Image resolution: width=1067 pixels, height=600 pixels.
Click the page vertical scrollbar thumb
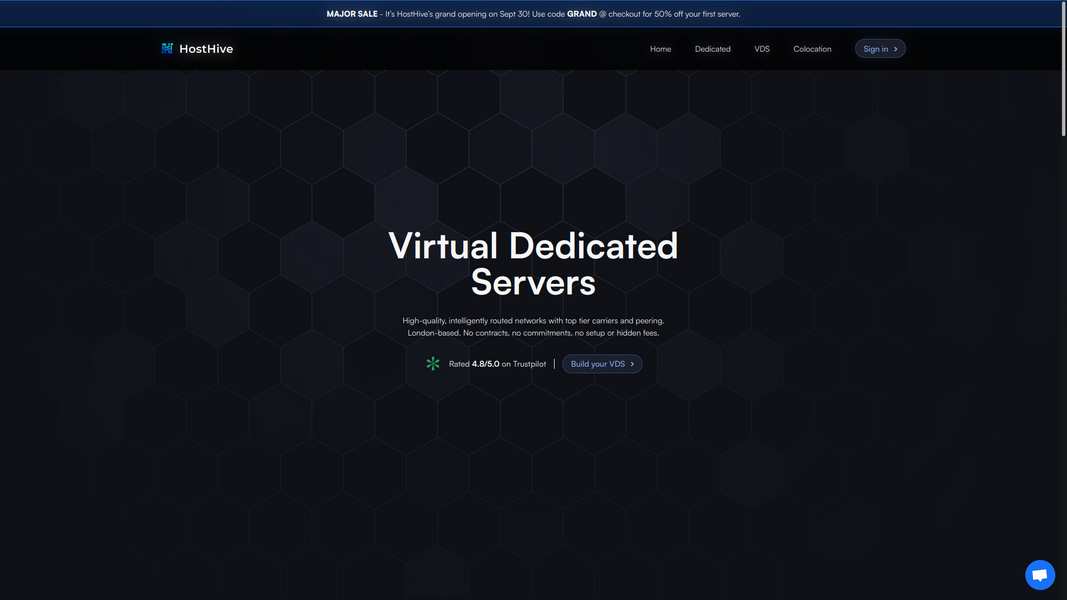(x=1064, y=68)
